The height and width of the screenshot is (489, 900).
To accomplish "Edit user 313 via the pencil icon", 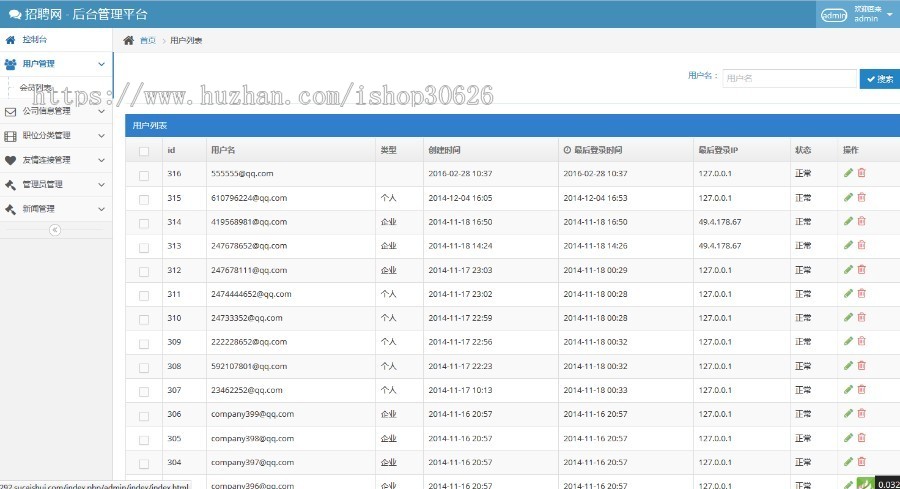I will (x=848, y=245).
